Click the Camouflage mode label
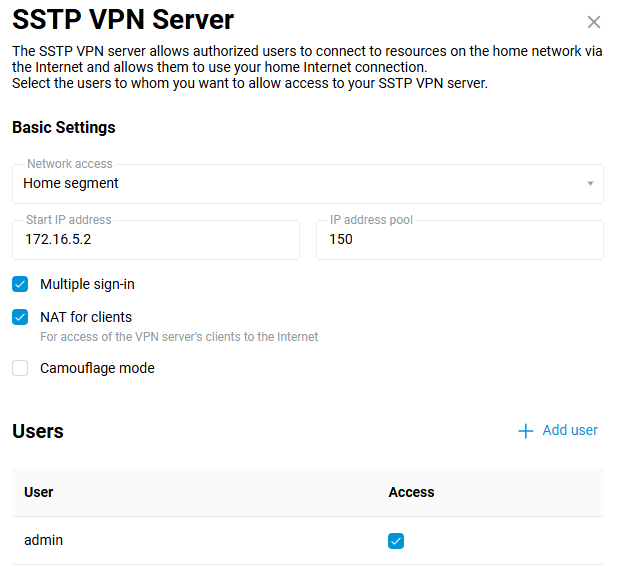This screenshot has width=618, height=570. click(97, 368)
